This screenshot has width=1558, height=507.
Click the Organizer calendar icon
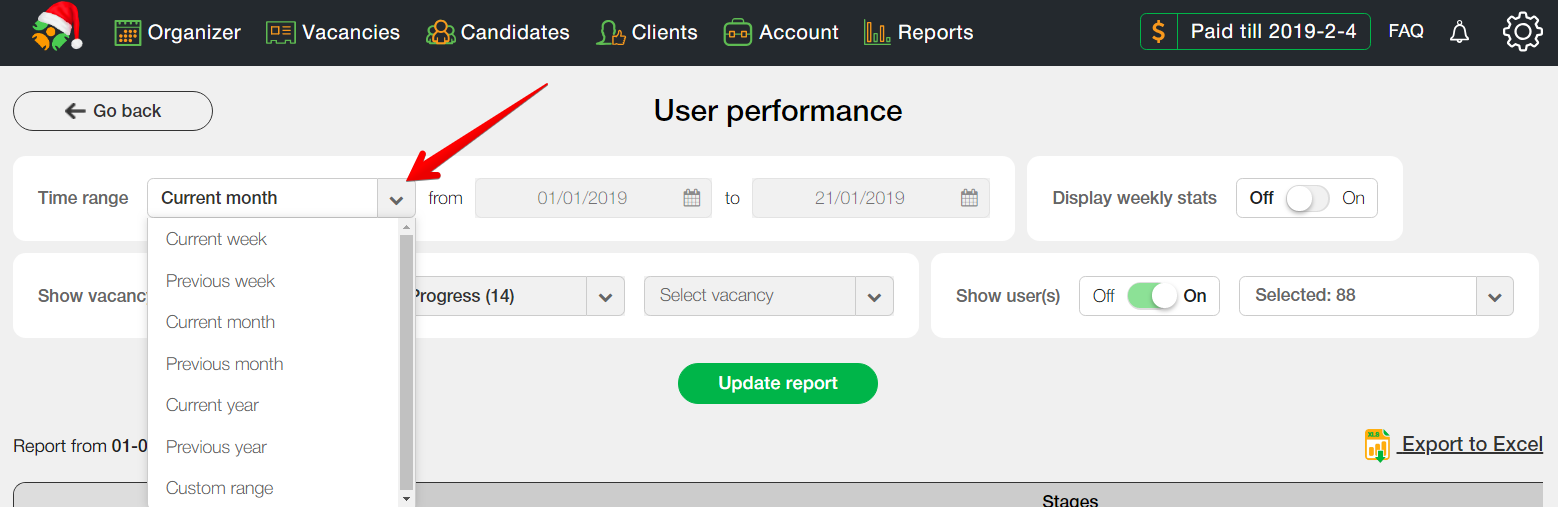point(127,33)
